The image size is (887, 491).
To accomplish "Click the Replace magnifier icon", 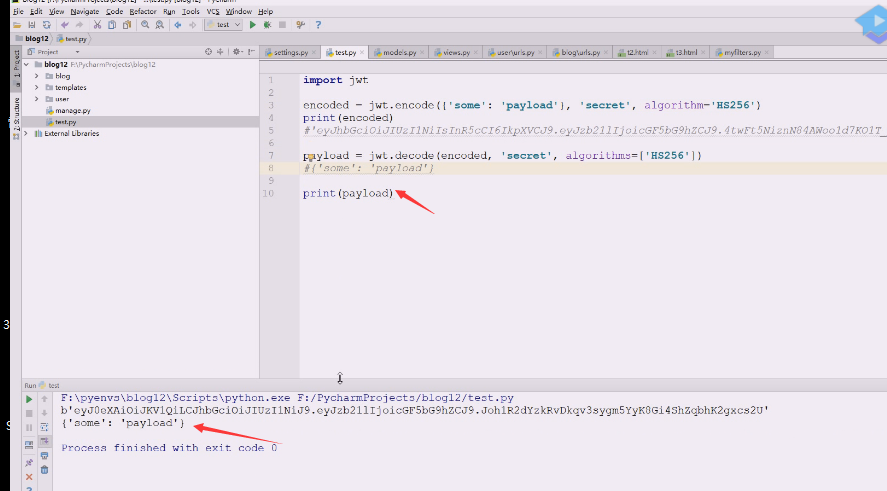I will pos(160,25).
